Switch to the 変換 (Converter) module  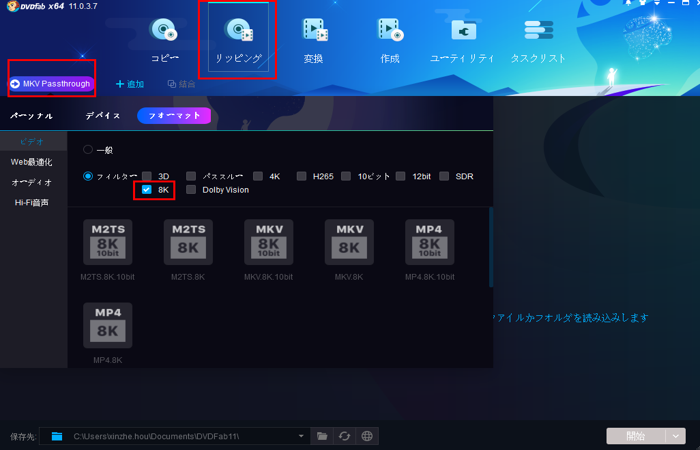(314, 41)
